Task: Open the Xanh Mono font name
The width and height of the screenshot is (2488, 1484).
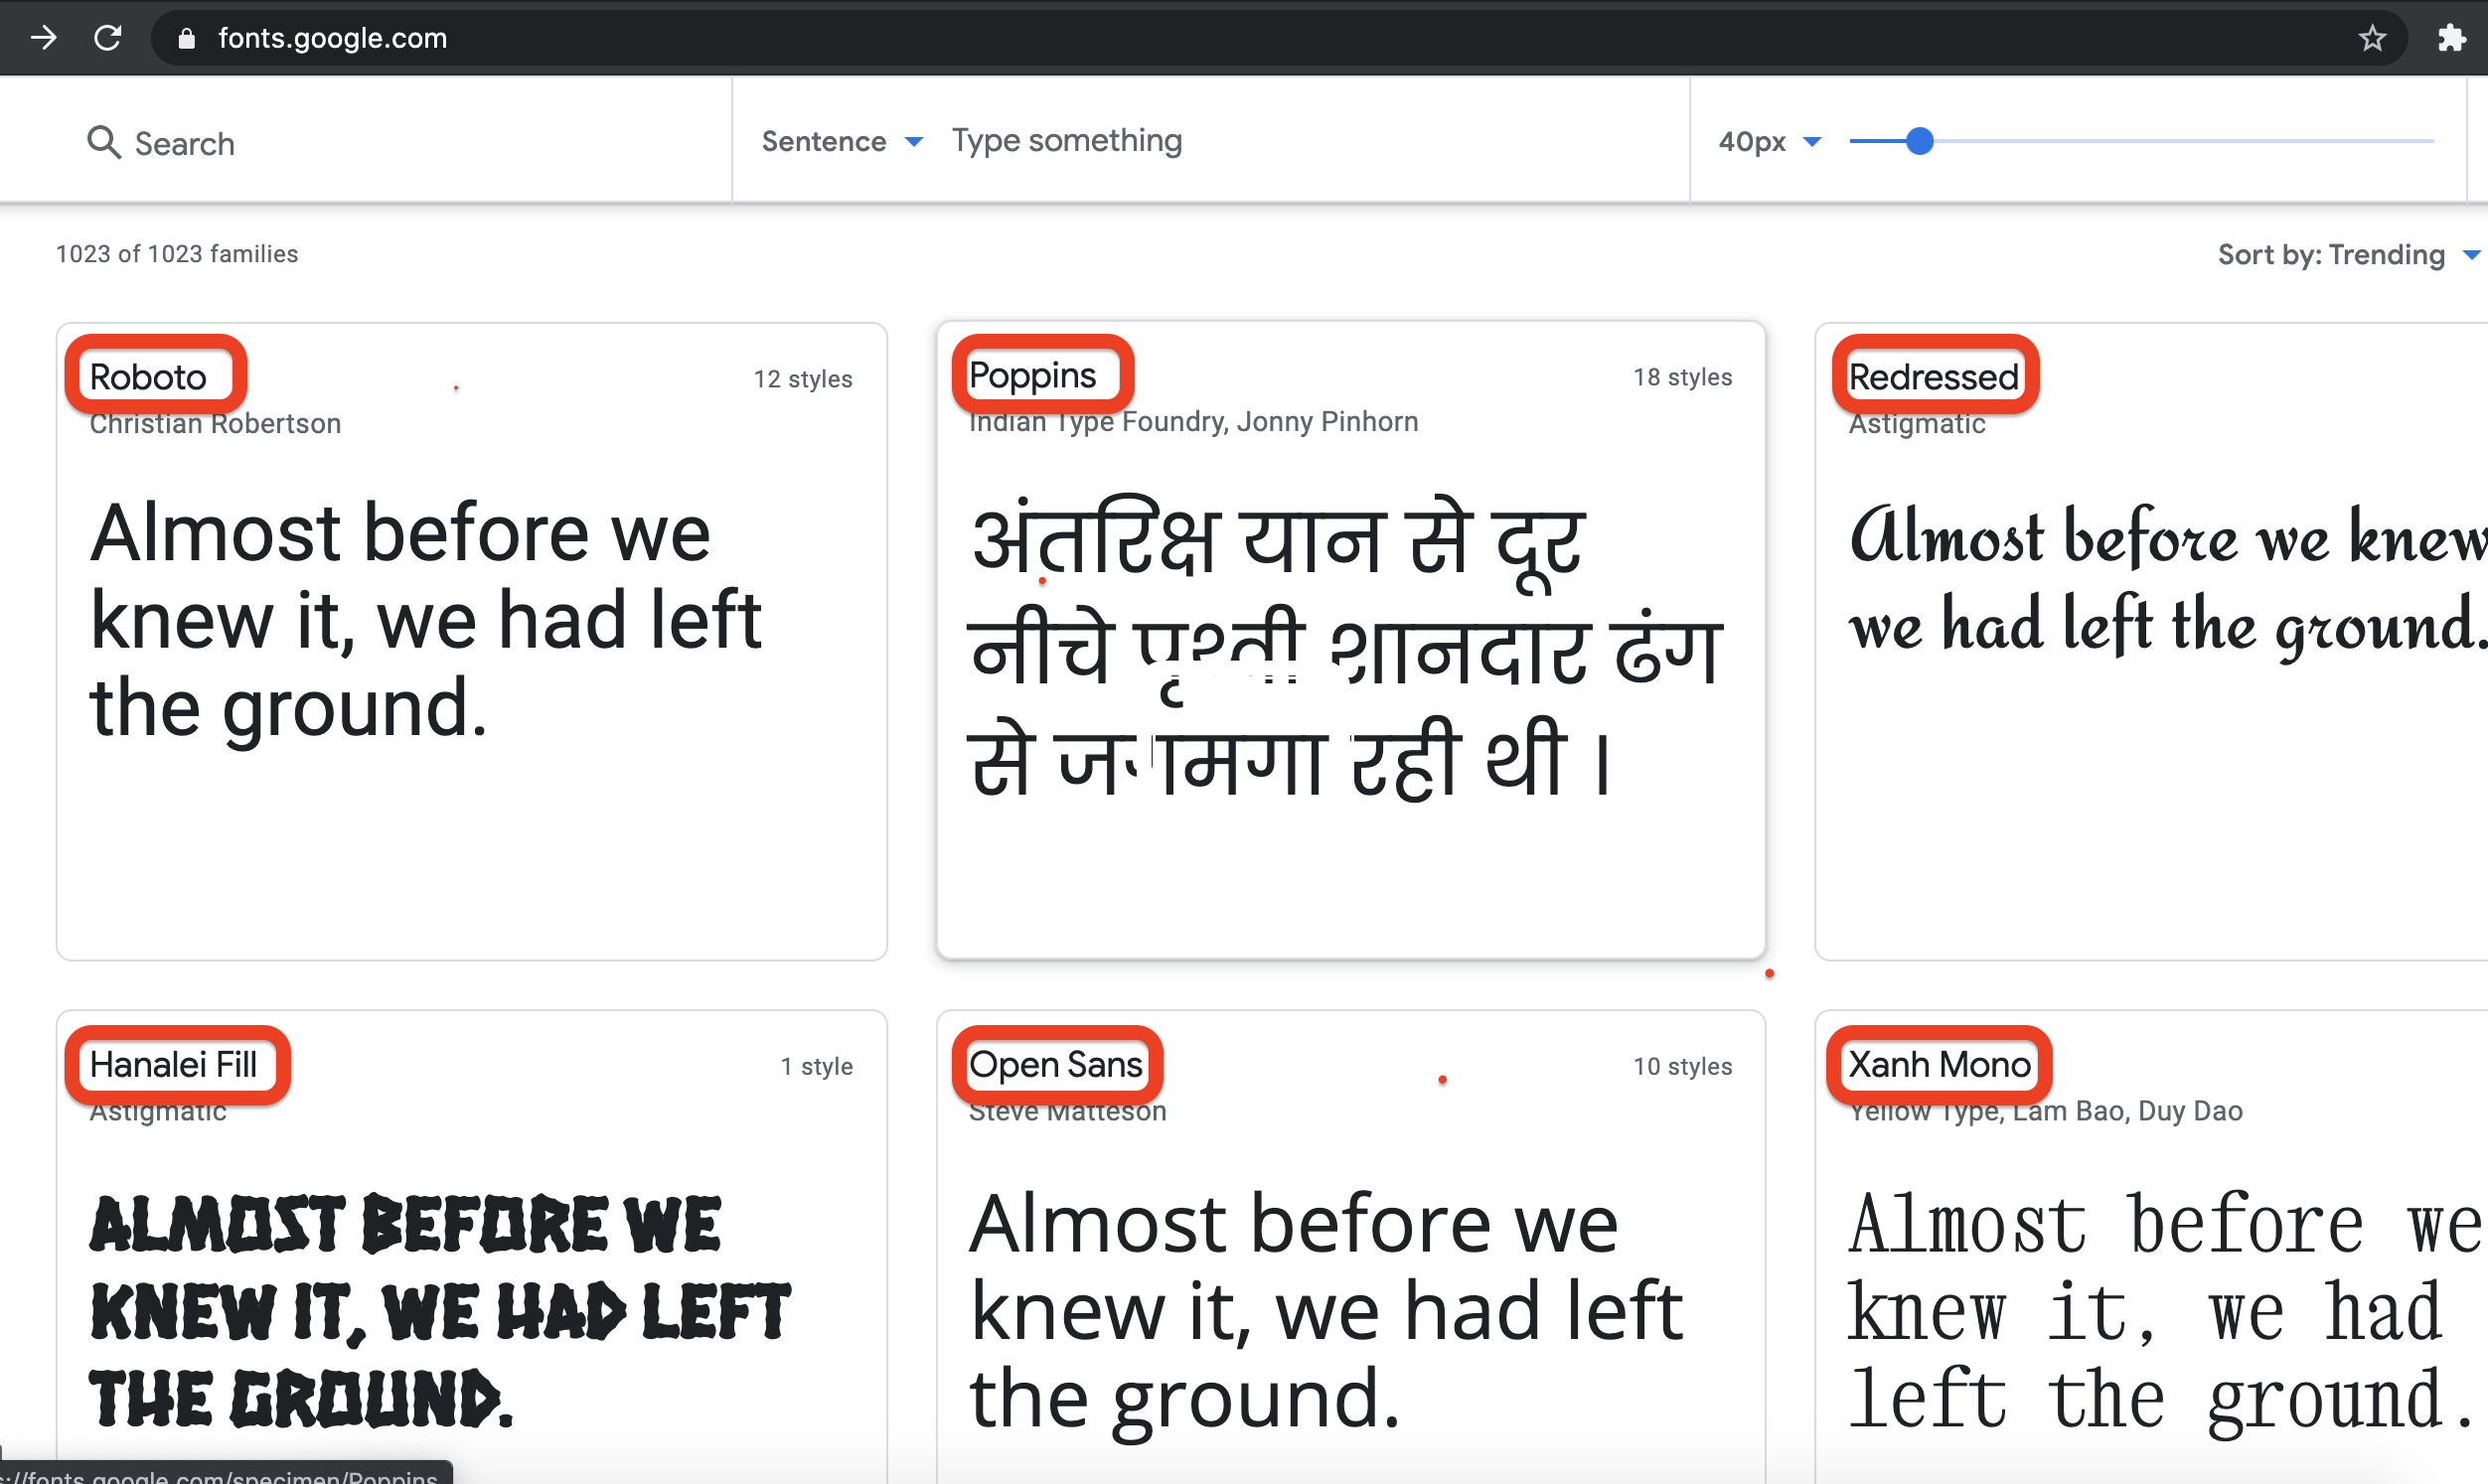Action: 1939,1064
